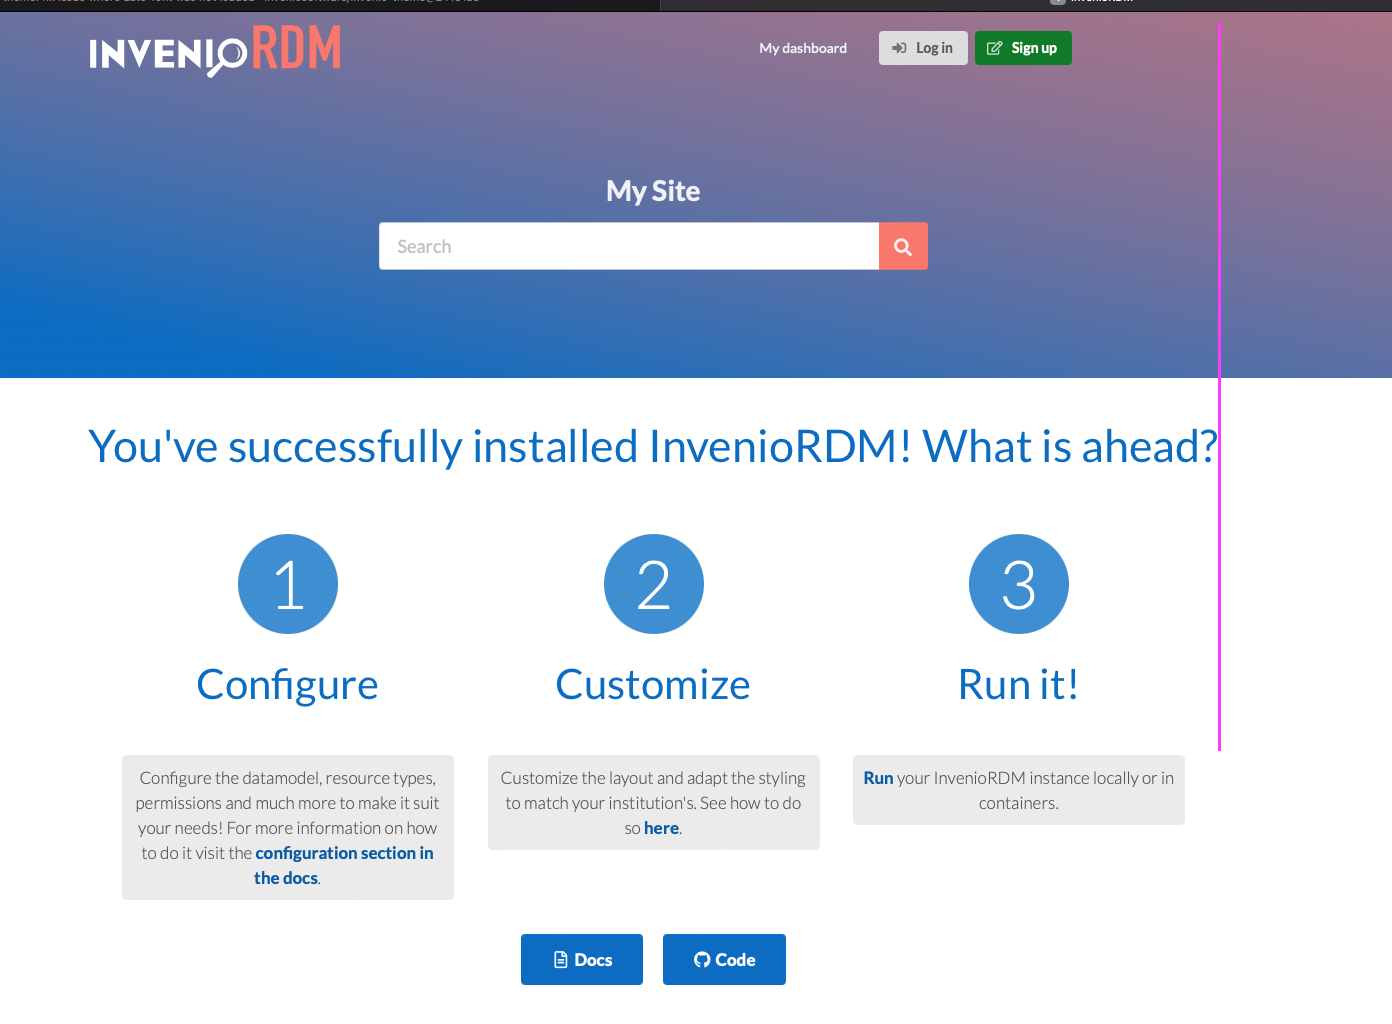Click the arrow icon inside the Log in button
1392x1024 pixels.
pyautogui.click(x=899, y=47)
